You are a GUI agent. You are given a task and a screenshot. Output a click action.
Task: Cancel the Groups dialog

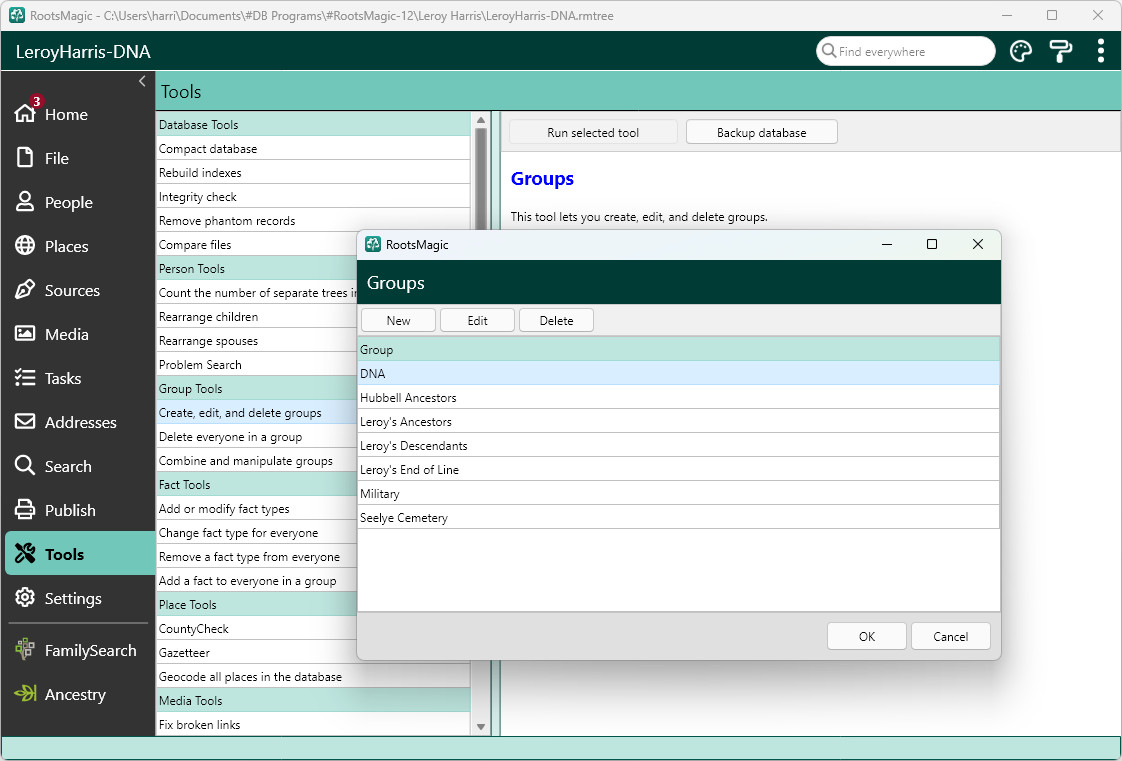coord(950,637)
